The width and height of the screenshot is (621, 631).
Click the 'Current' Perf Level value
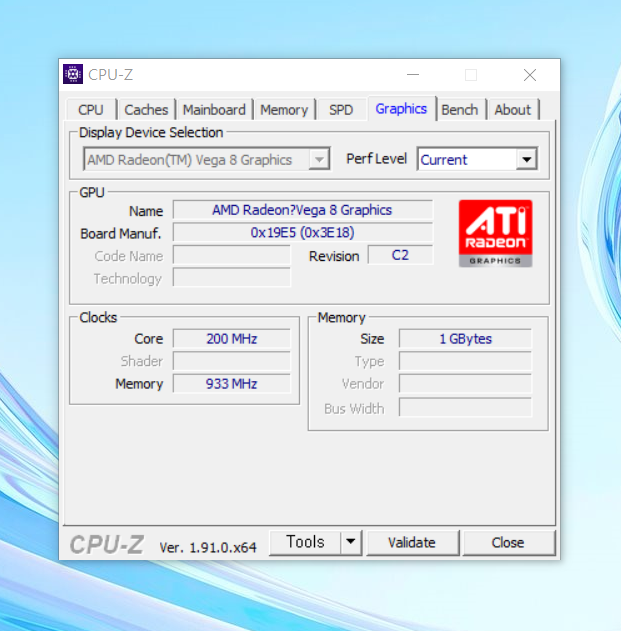444,160
